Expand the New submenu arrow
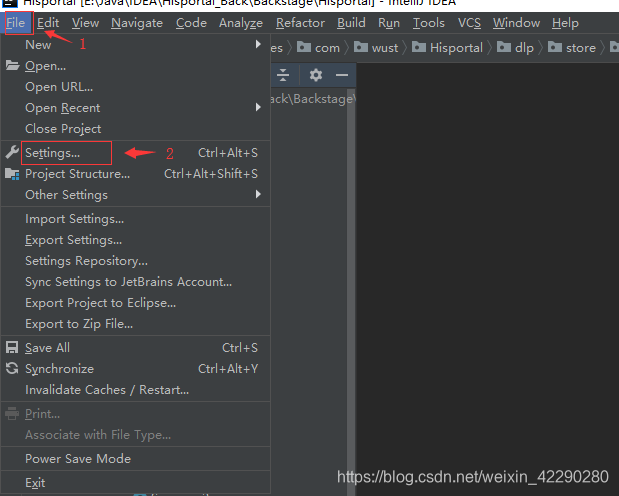This screenshot has width=619, height=496. 258,44
